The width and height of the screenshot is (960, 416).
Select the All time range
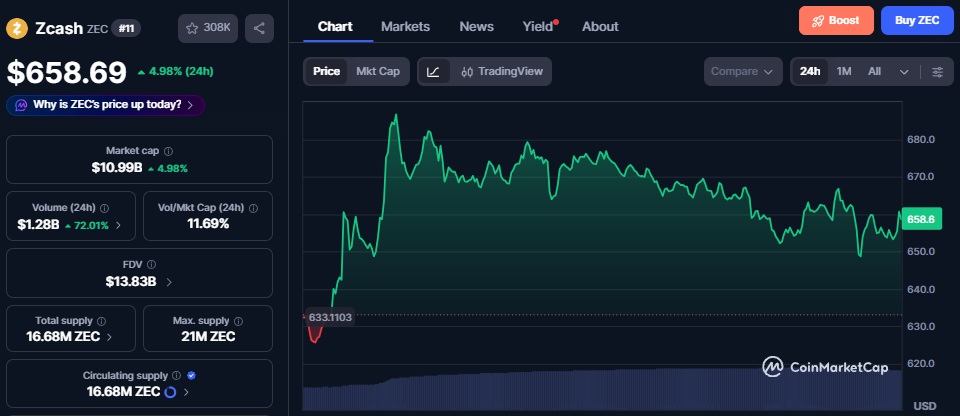[x=874, y=72]
